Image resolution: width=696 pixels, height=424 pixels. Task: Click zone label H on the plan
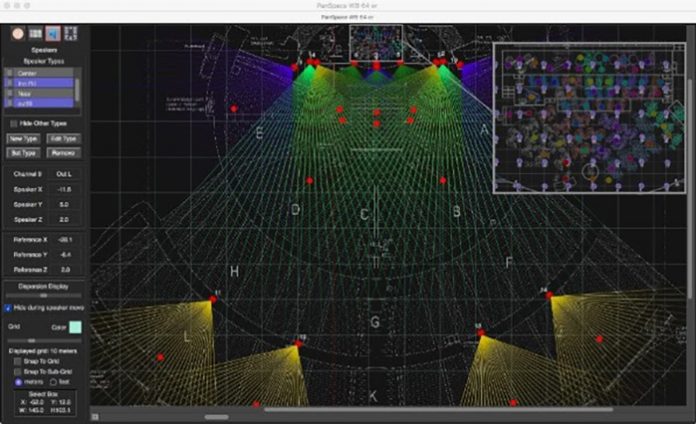[234, 271]
